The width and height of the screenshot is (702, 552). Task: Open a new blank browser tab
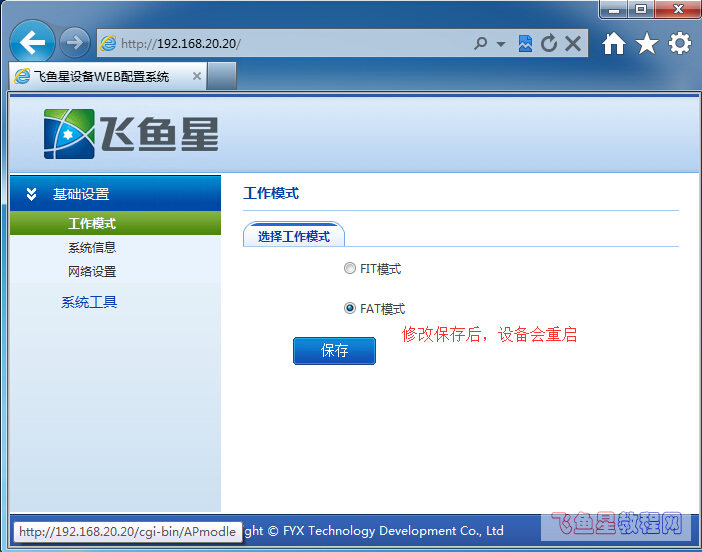click(x=222, y=76)
